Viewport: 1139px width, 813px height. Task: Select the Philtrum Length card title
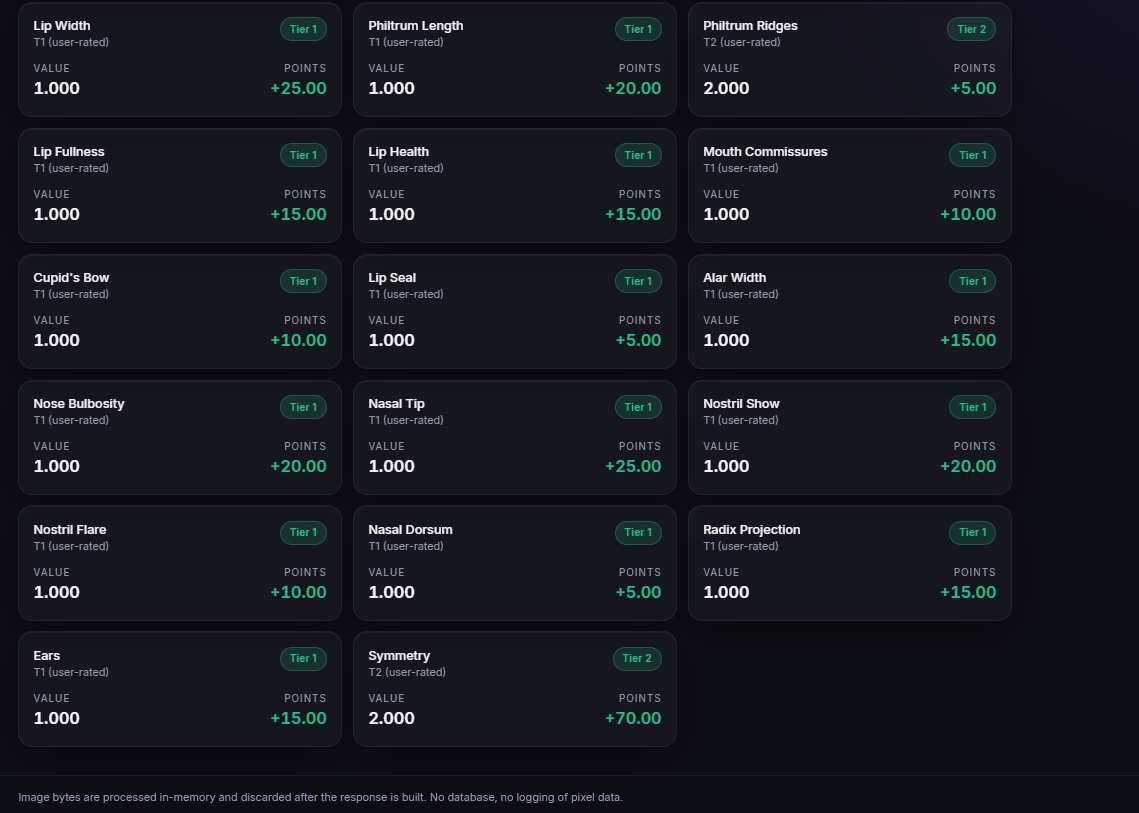[x=416, y=25]
